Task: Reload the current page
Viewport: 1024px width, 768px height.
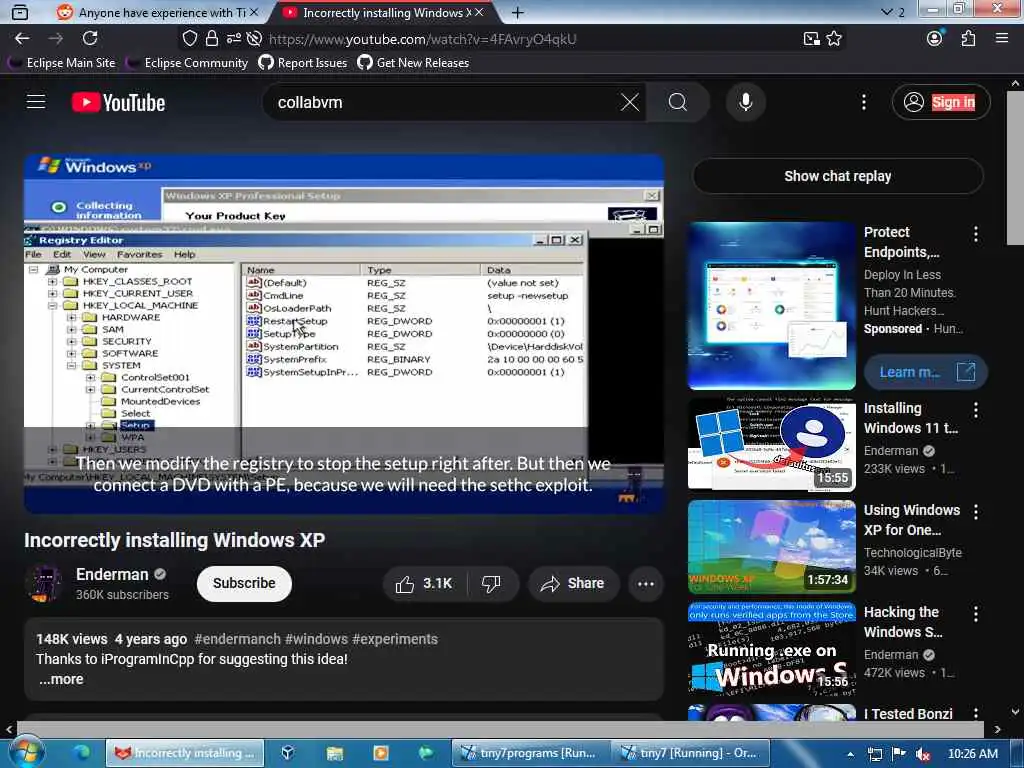Action: click(90, 39)
